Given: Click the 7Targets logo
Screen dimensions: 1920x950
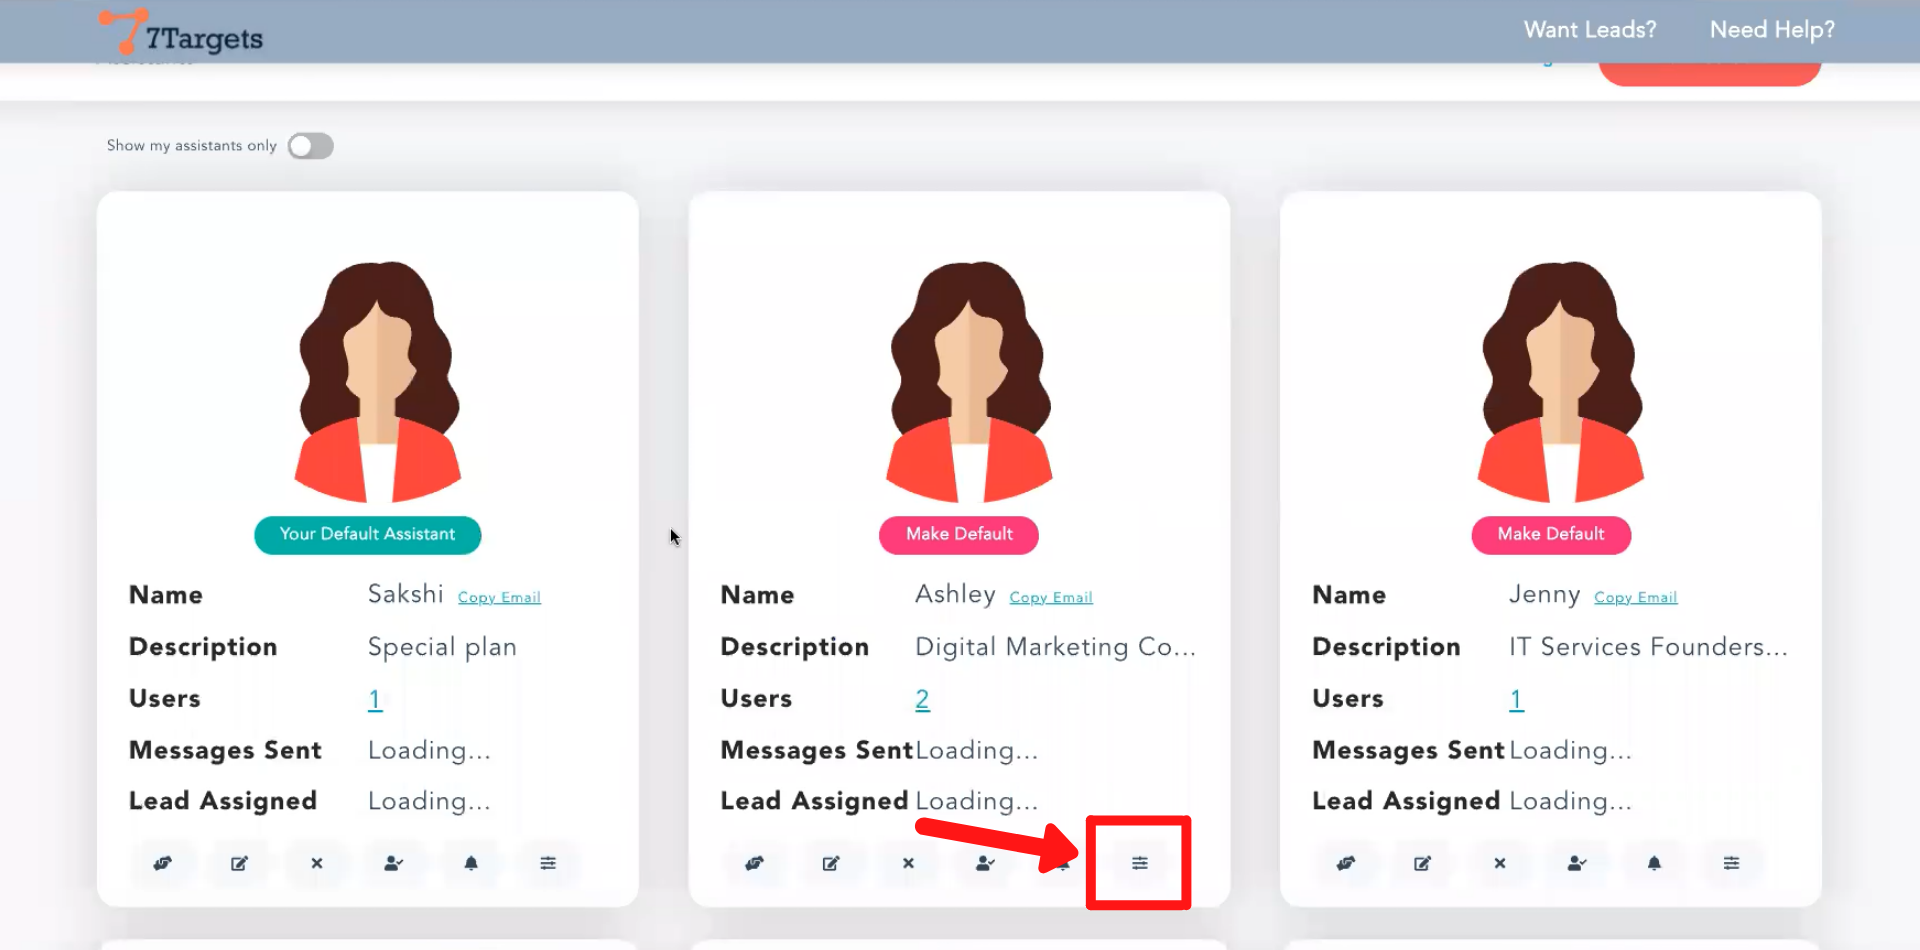Looking at the screenshot, I should pyautogui.click(x=183, y=34).
